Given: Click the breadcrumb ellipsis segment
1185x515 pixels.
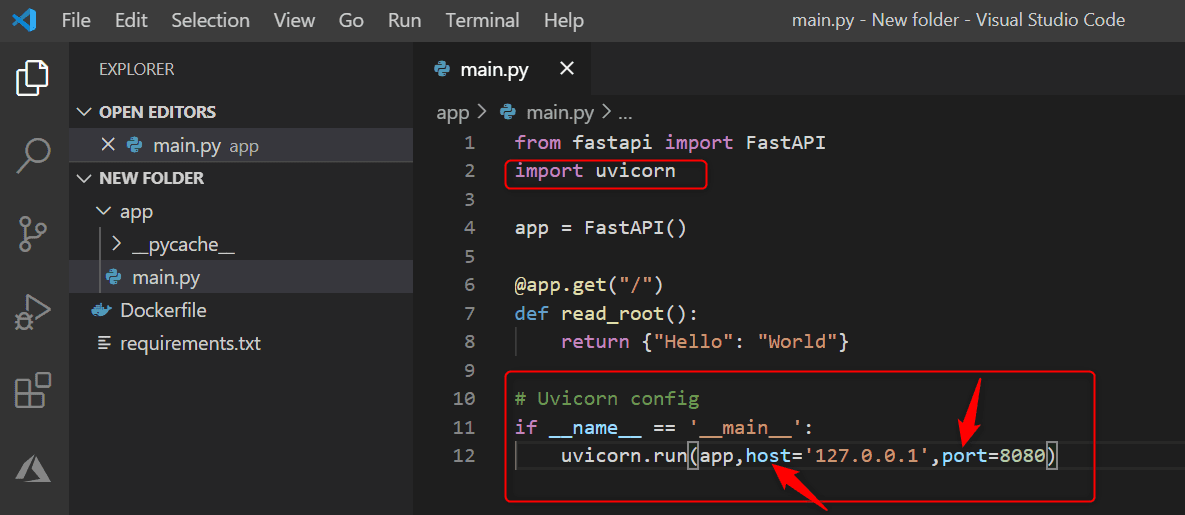Looking at the screenshot, I should coord(624,115).
